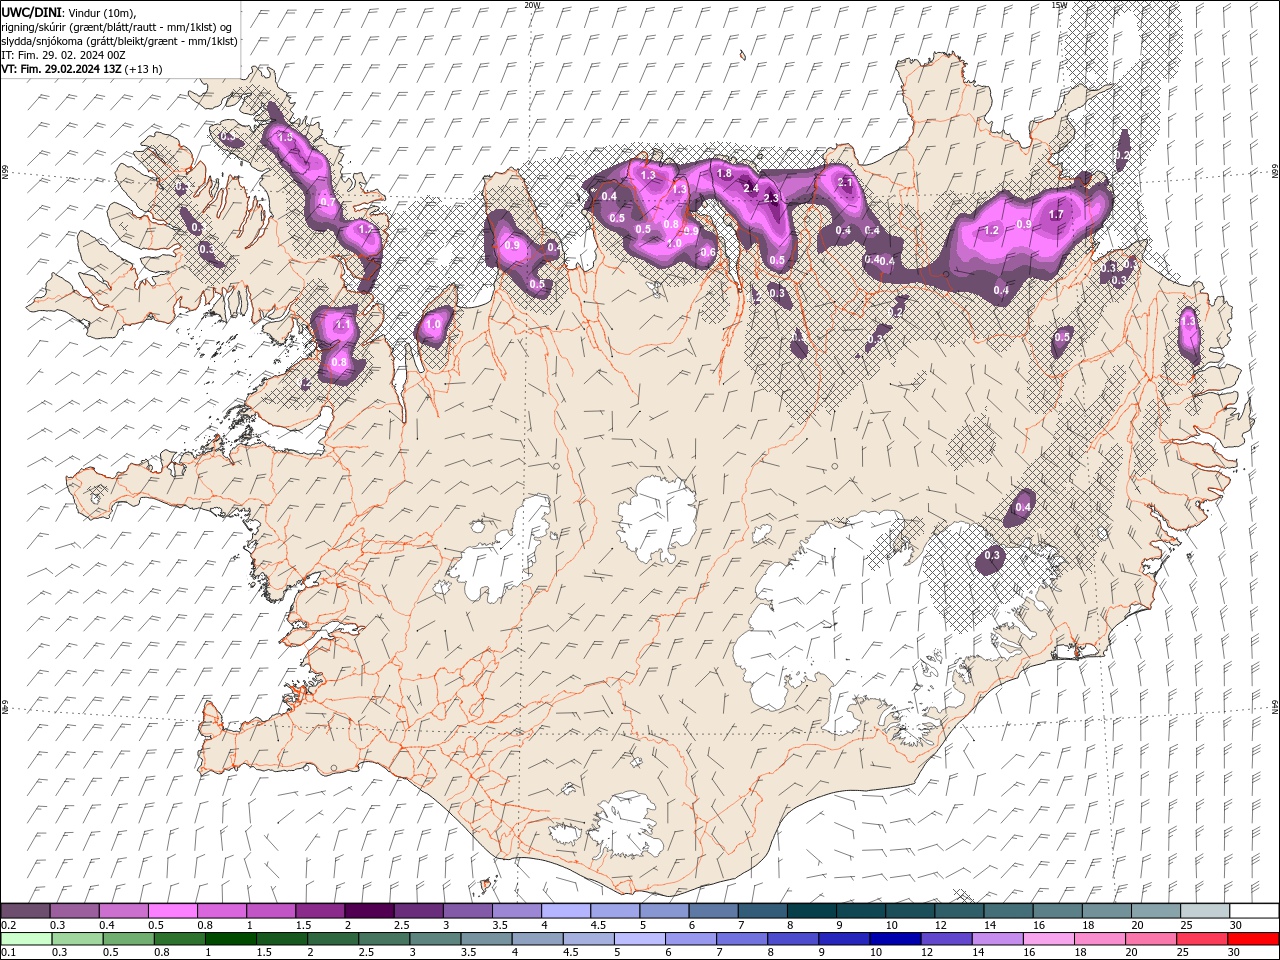Click the 1.7 precipitation value in the northeast
The height and width of the screenshot is (960, 1280).
pyautogui.click(x=1056, y=215)
